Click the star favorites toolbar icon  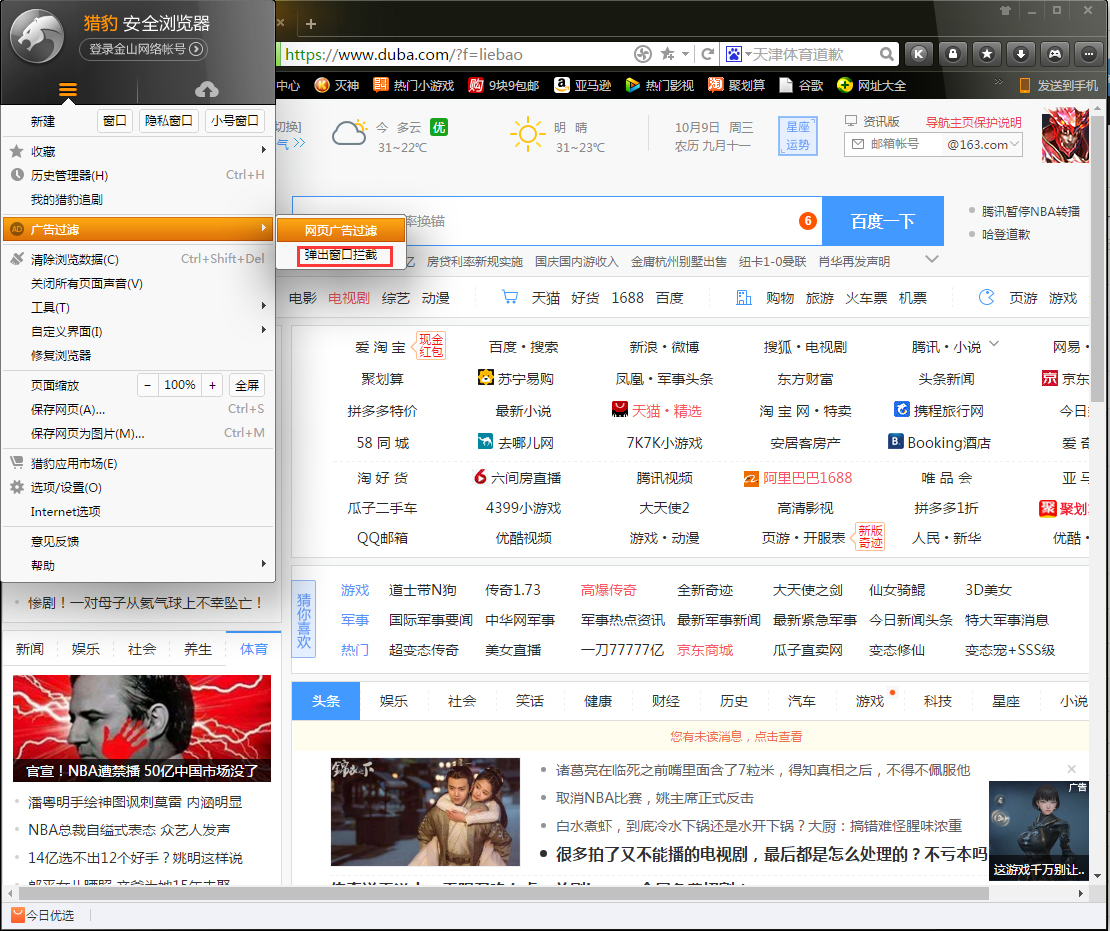click(x=986, y=54)
